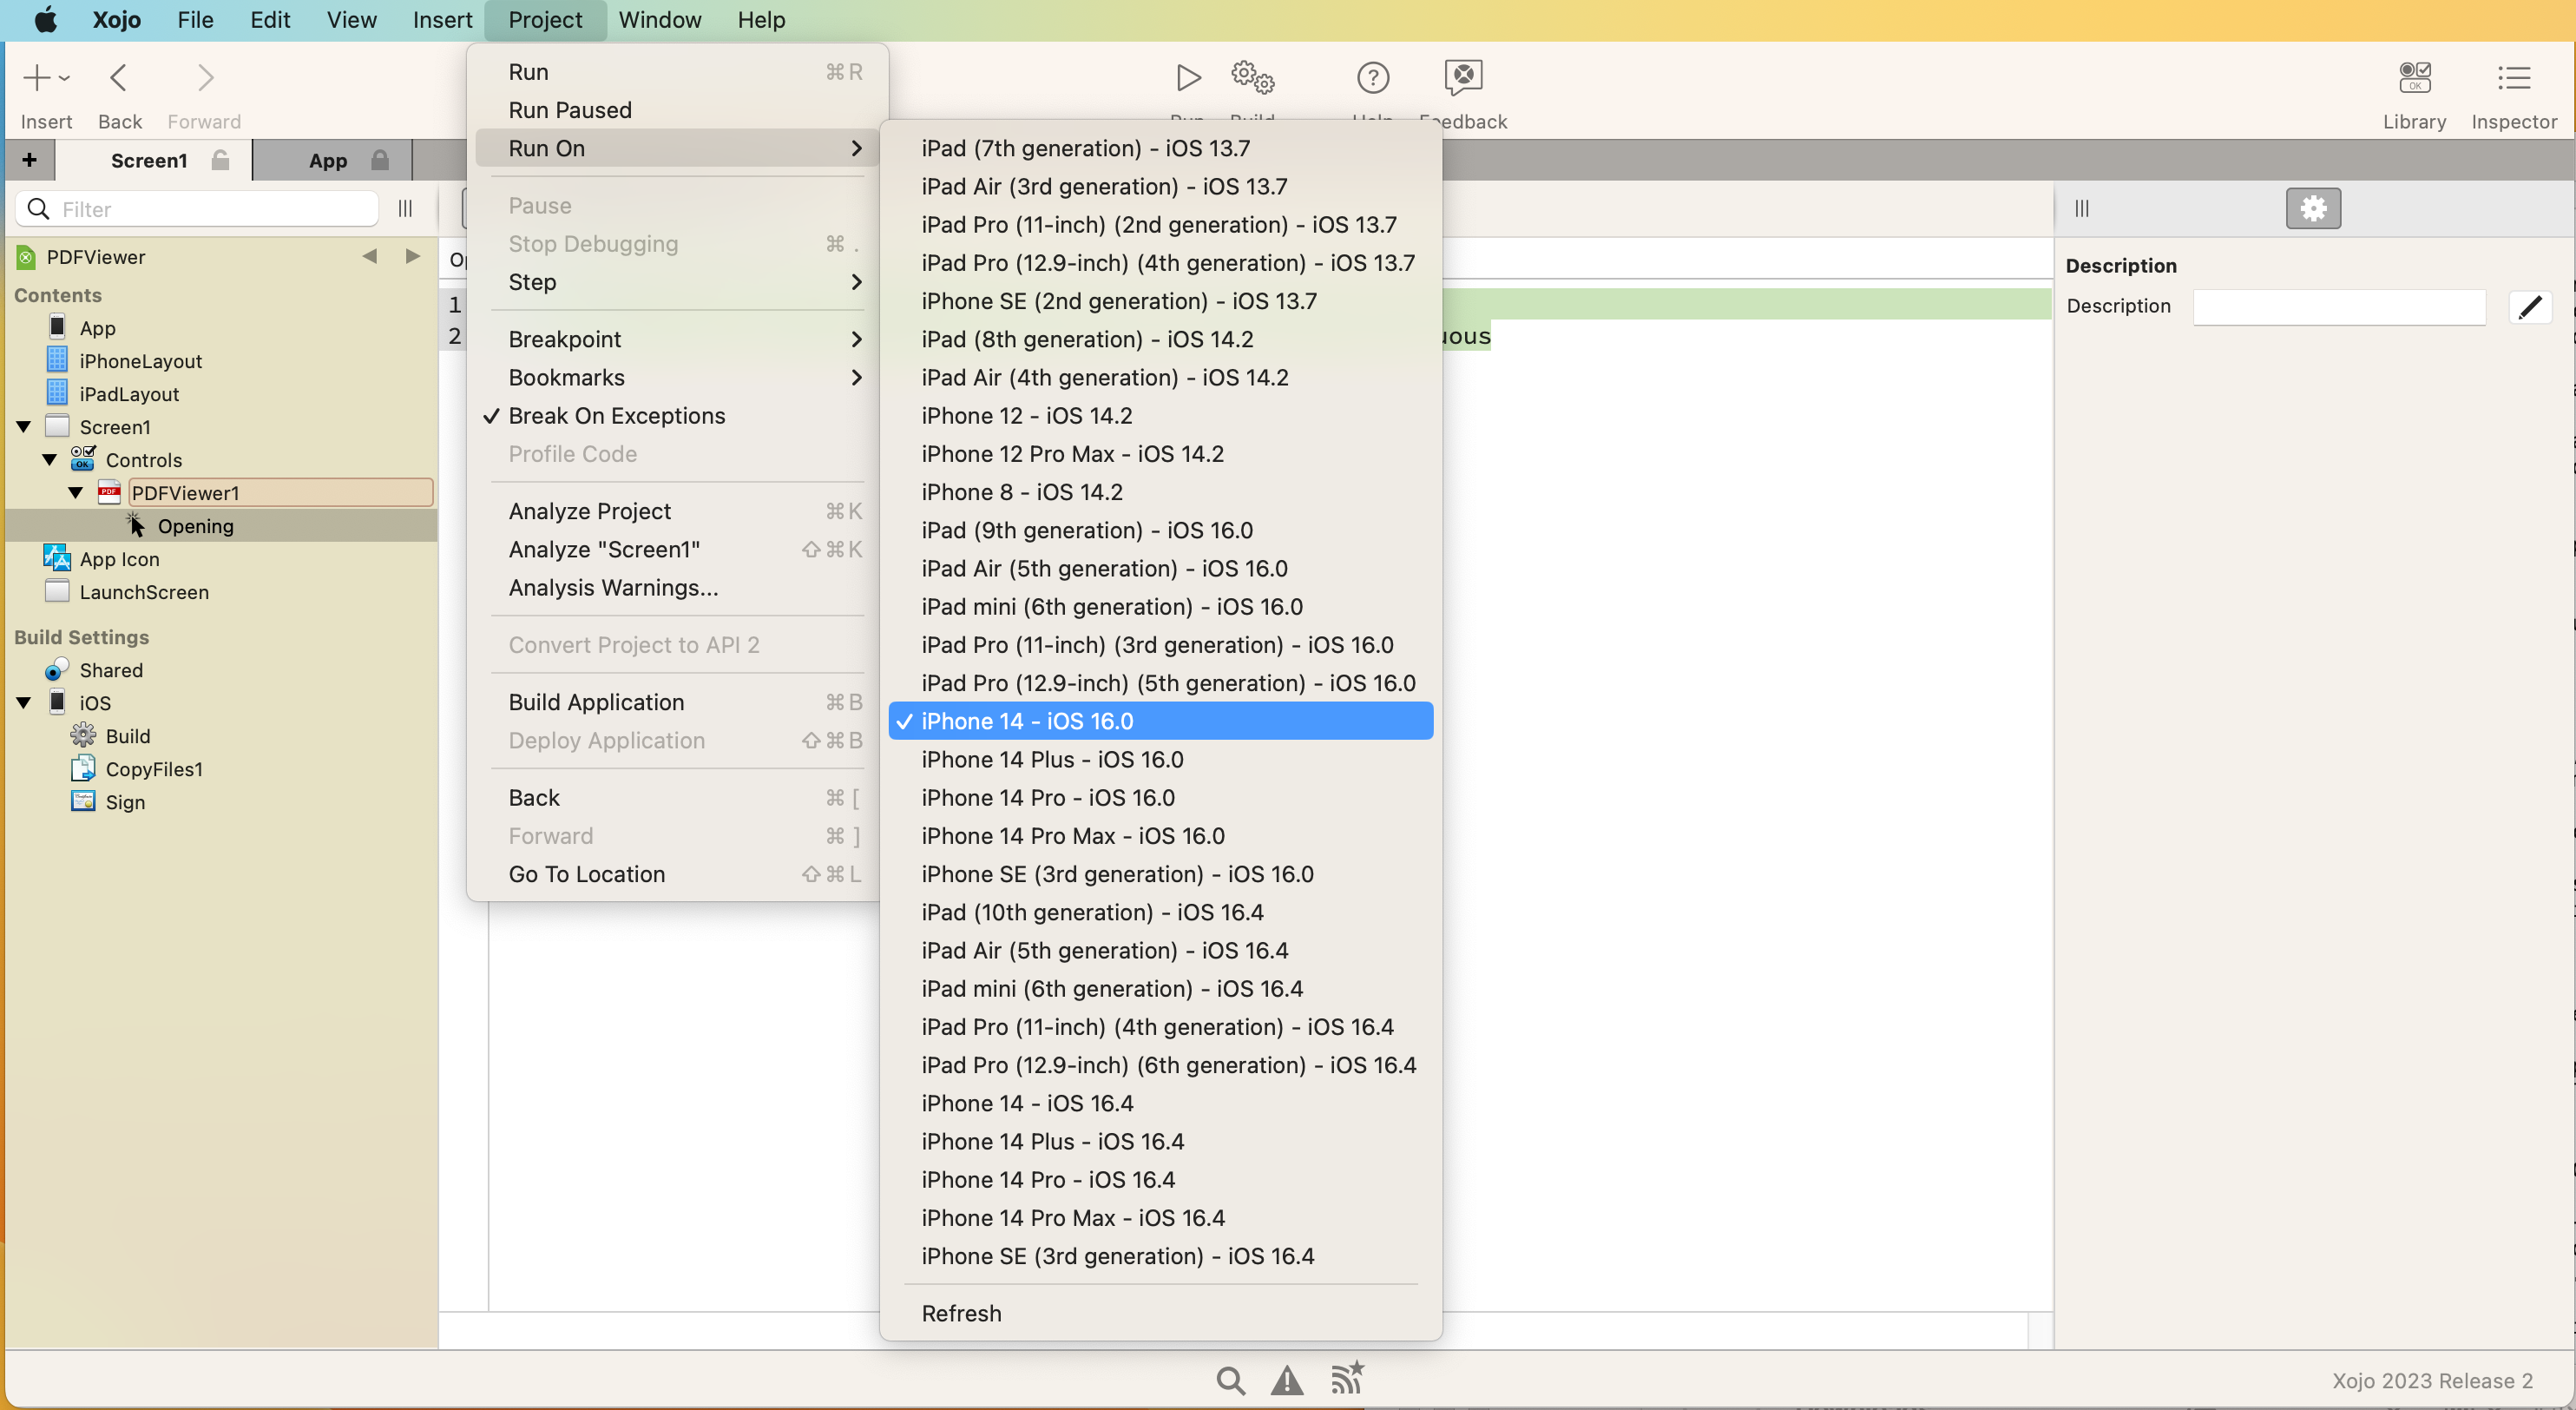
Task: Switch to the App tab
Action: pos(330,160)
